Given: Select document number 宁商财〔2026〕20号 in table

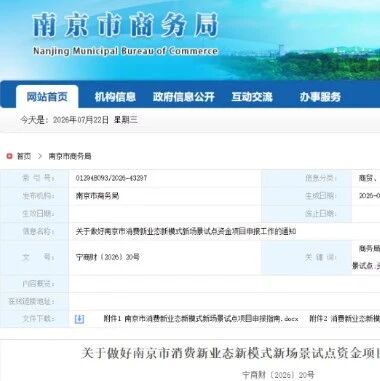Looking at the screenshot, I should (x=108, y=257).
